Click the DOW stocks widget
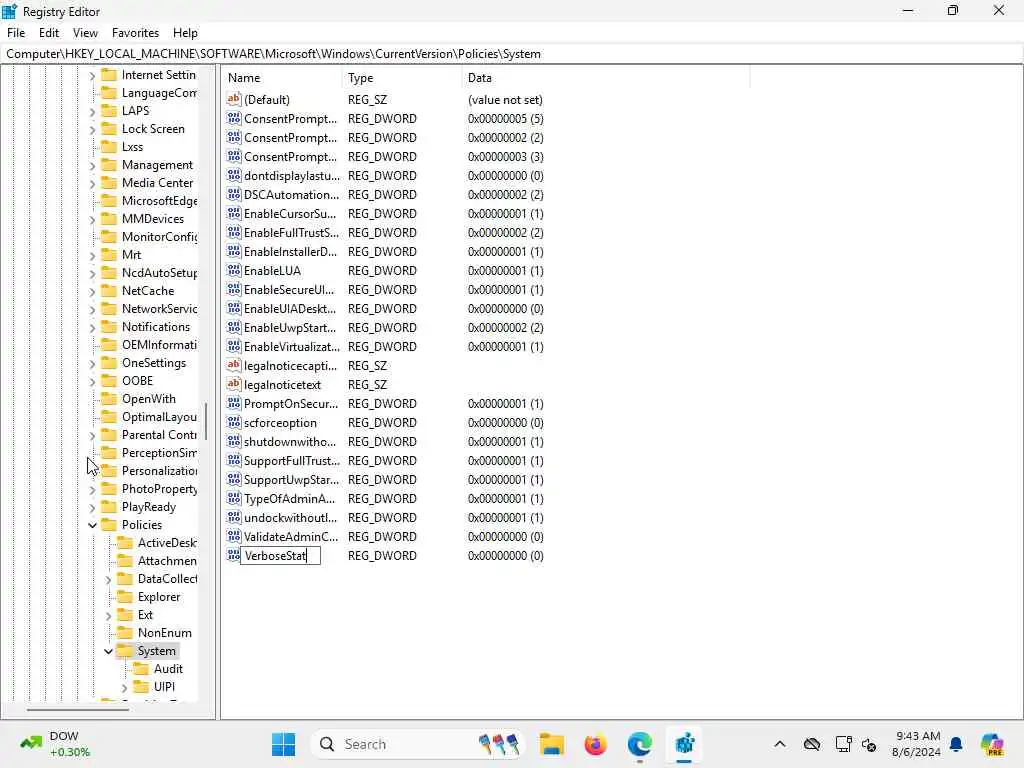Image resolution: width=1024 pixels, height=768 pixels. [55, 744]
